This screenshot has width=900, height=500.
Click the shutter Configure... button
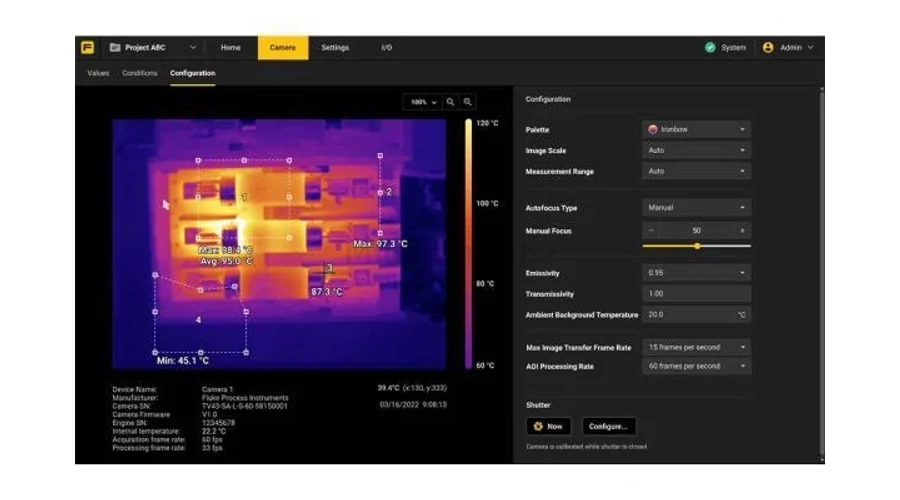tap(608, 427)
